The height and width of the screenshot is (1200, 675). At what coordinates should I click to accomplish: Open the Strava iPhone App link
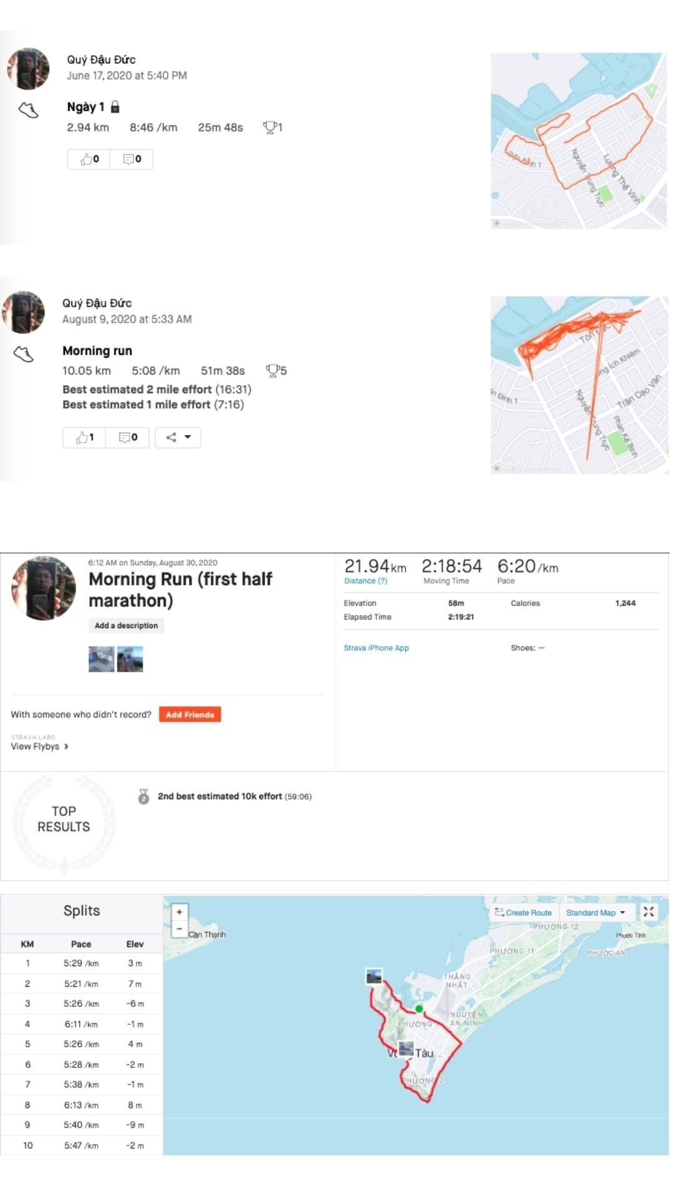point(376,648)
